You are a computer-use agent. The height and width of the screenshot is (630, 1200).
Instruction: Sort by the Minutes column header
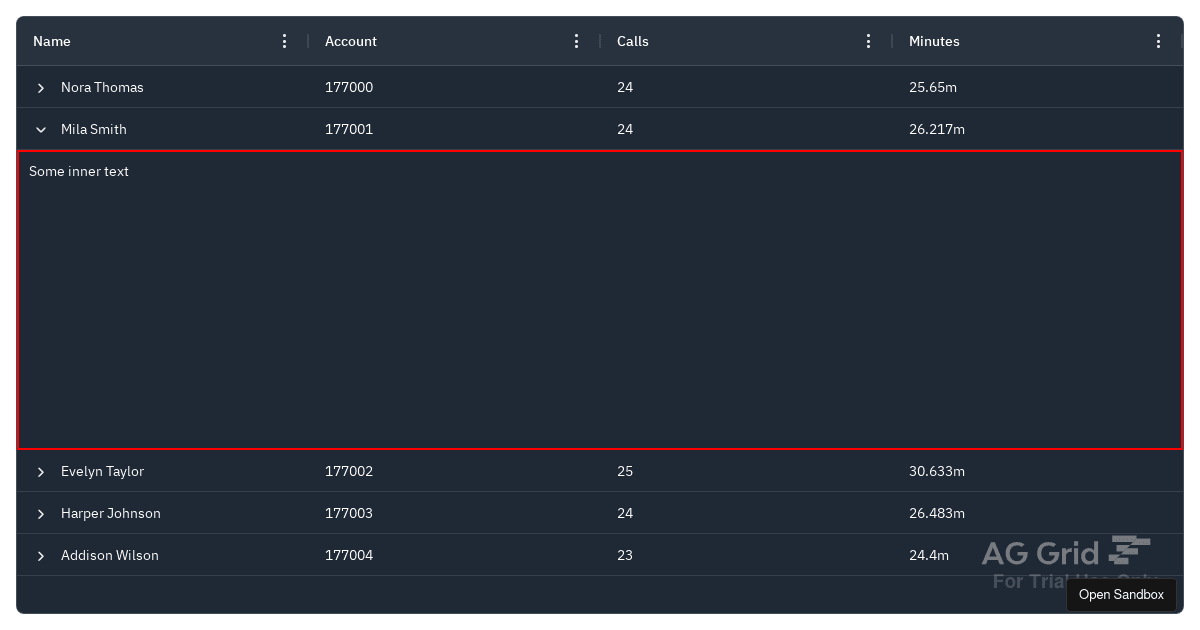point(934,41)
